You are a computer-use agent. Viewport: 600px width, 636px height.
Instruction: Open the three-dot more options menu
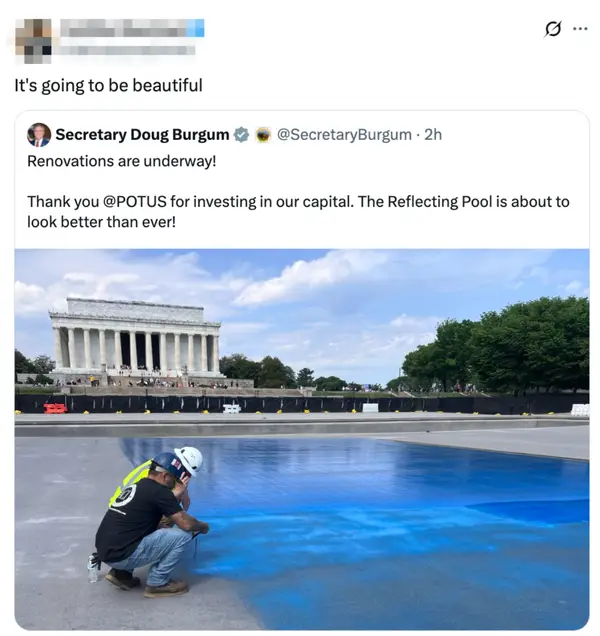coord(580,29)
